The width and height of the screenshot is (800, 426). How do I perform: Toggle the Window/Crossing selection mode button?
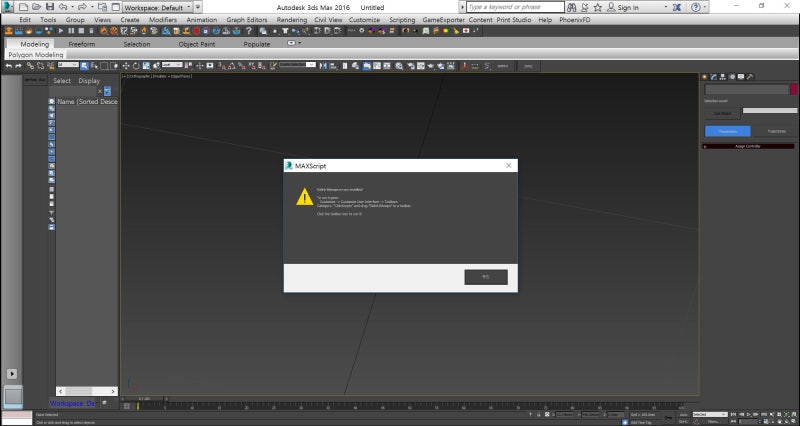pos(114,66)
